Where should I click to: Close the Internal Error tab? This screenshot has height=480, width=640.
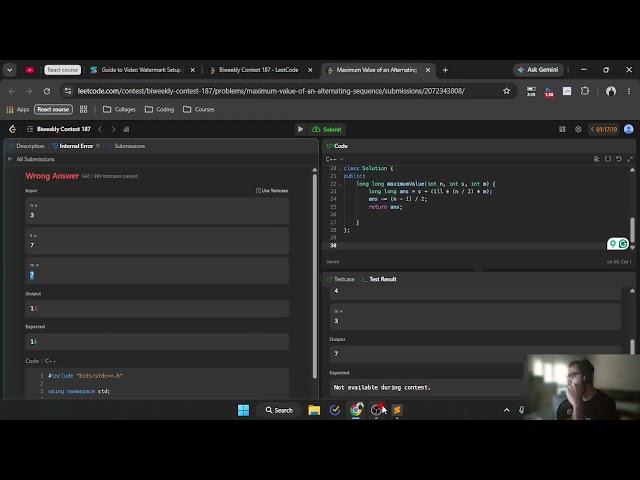pyautogui.click(x=98, y=146)
